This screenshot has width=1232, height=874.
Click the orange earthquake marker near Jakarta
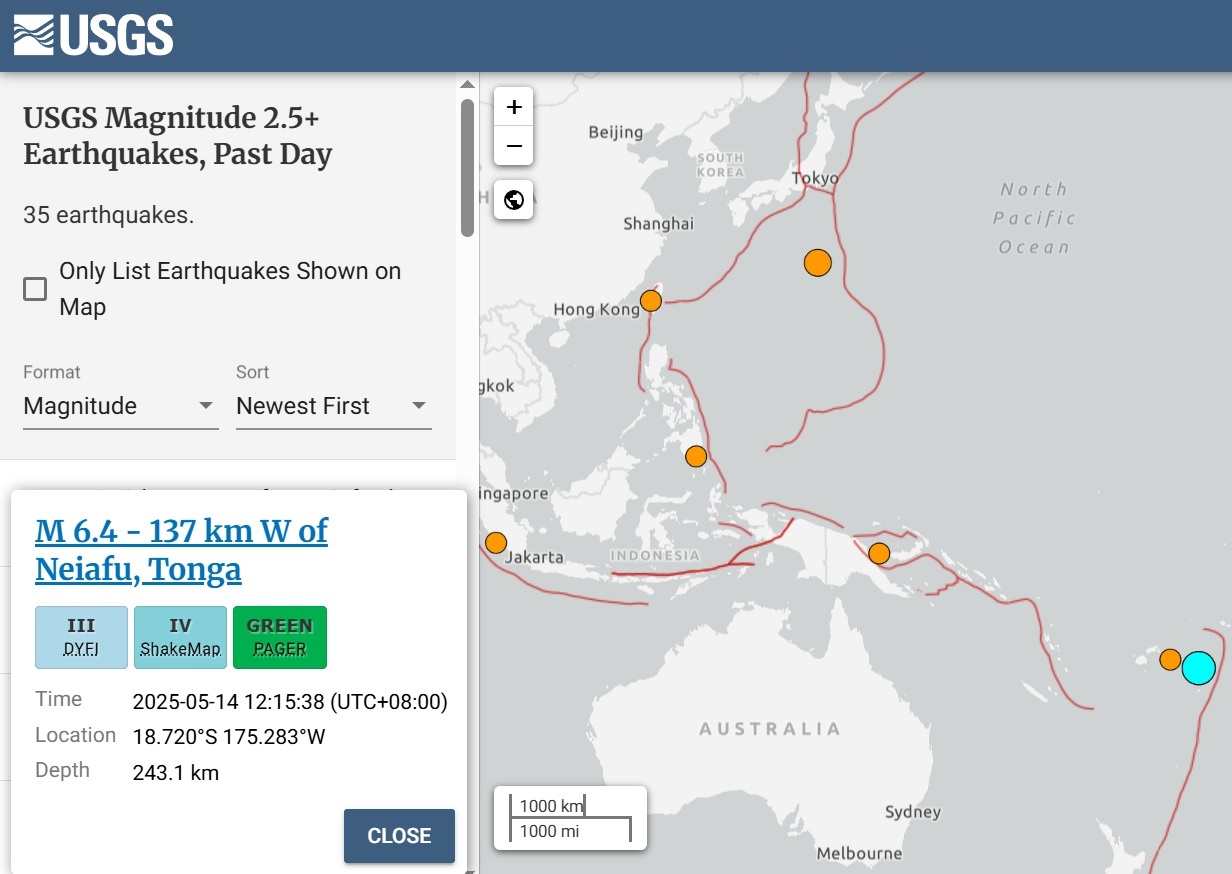click(496, 543)
